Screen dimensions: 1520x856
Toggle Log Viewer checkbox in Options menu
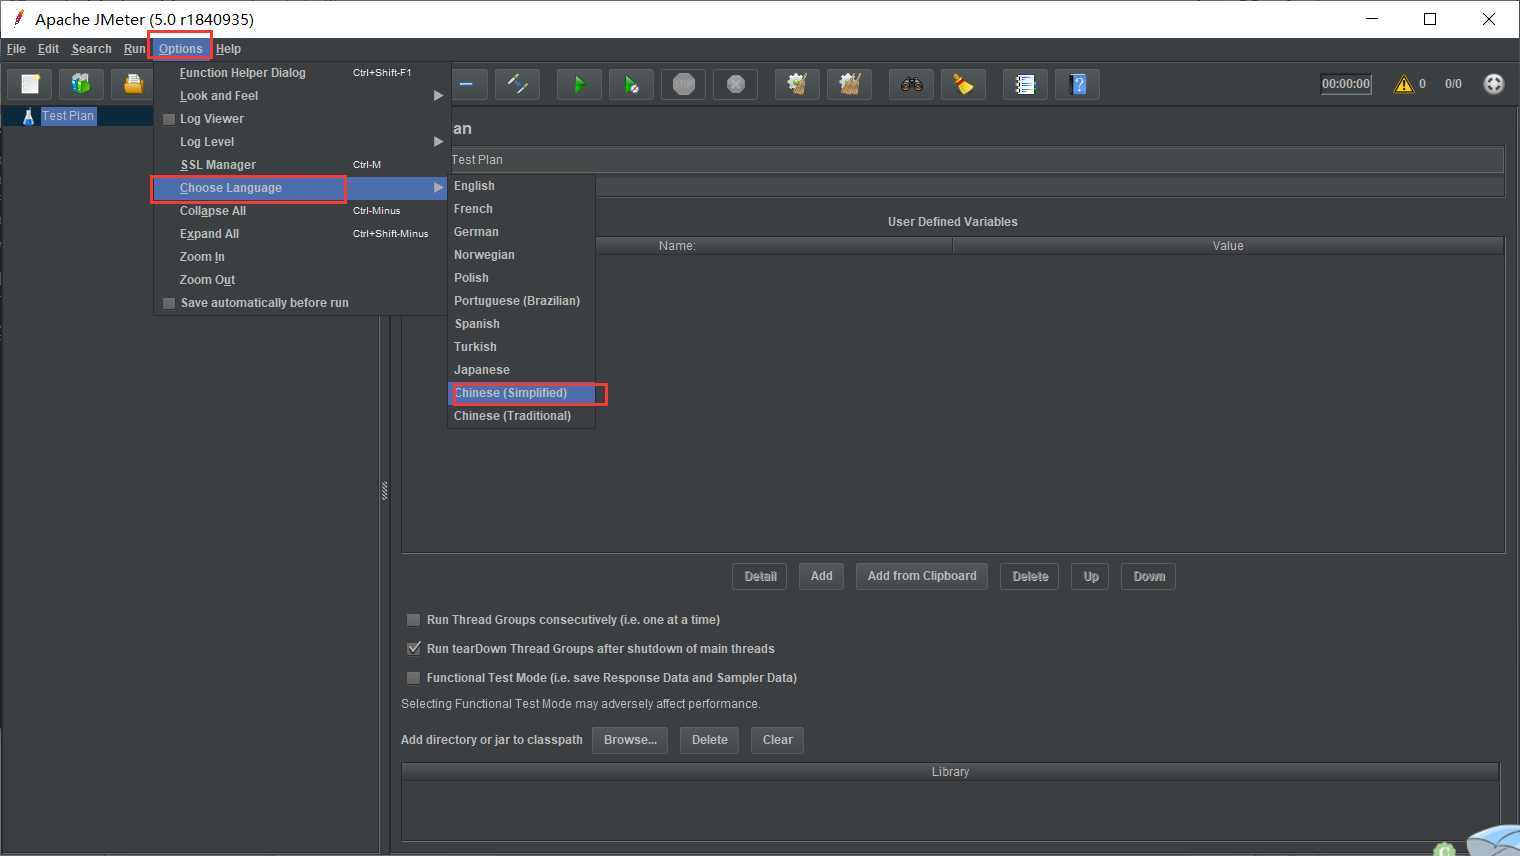point(169,119)
